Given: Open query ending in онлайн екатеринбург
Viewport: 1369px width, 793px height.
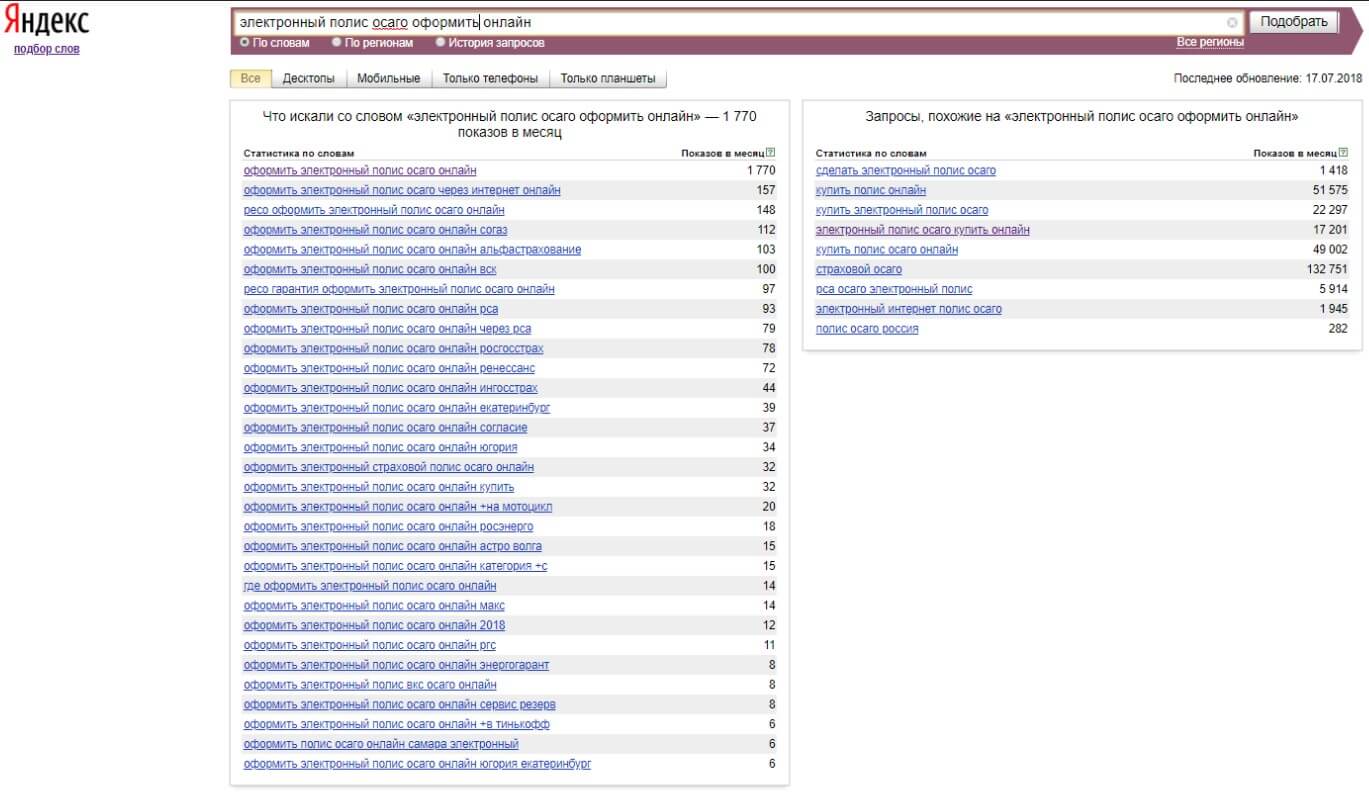Looking at the screenshot, I should 397,407.
